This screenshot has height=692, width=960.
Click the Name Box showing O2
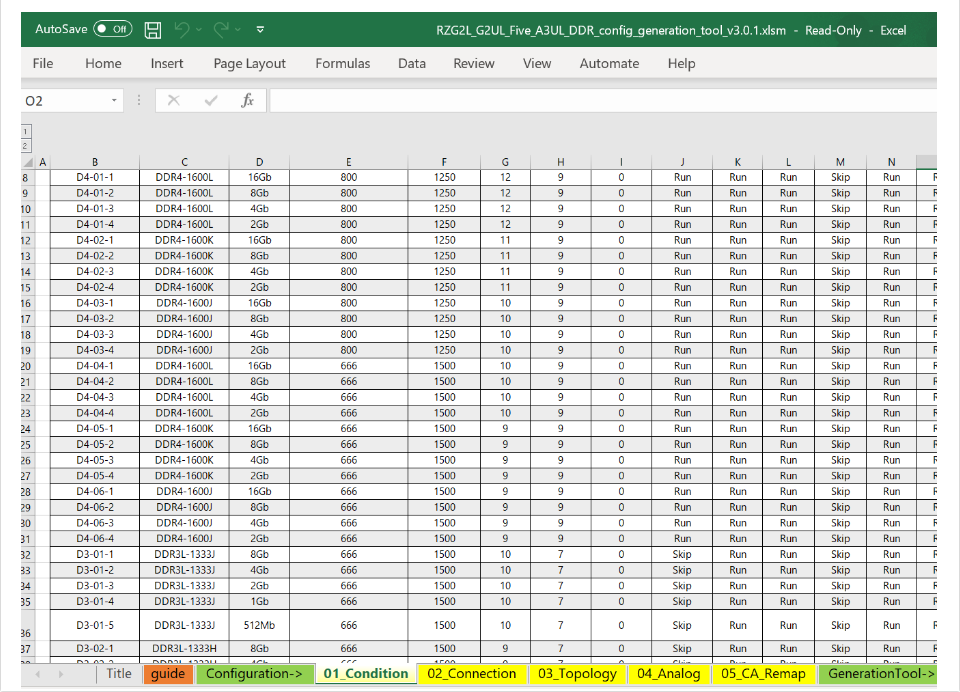point(64,100)
